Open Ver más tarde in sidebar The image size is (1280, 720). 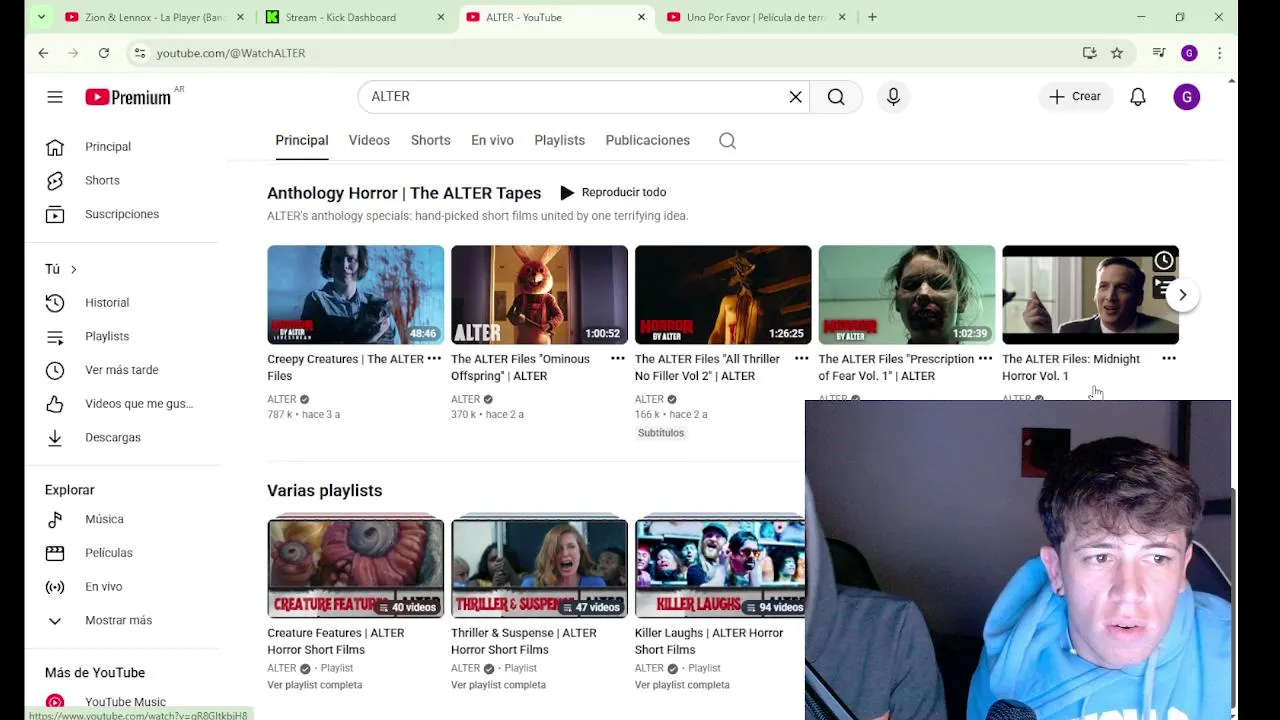[123, 371]
